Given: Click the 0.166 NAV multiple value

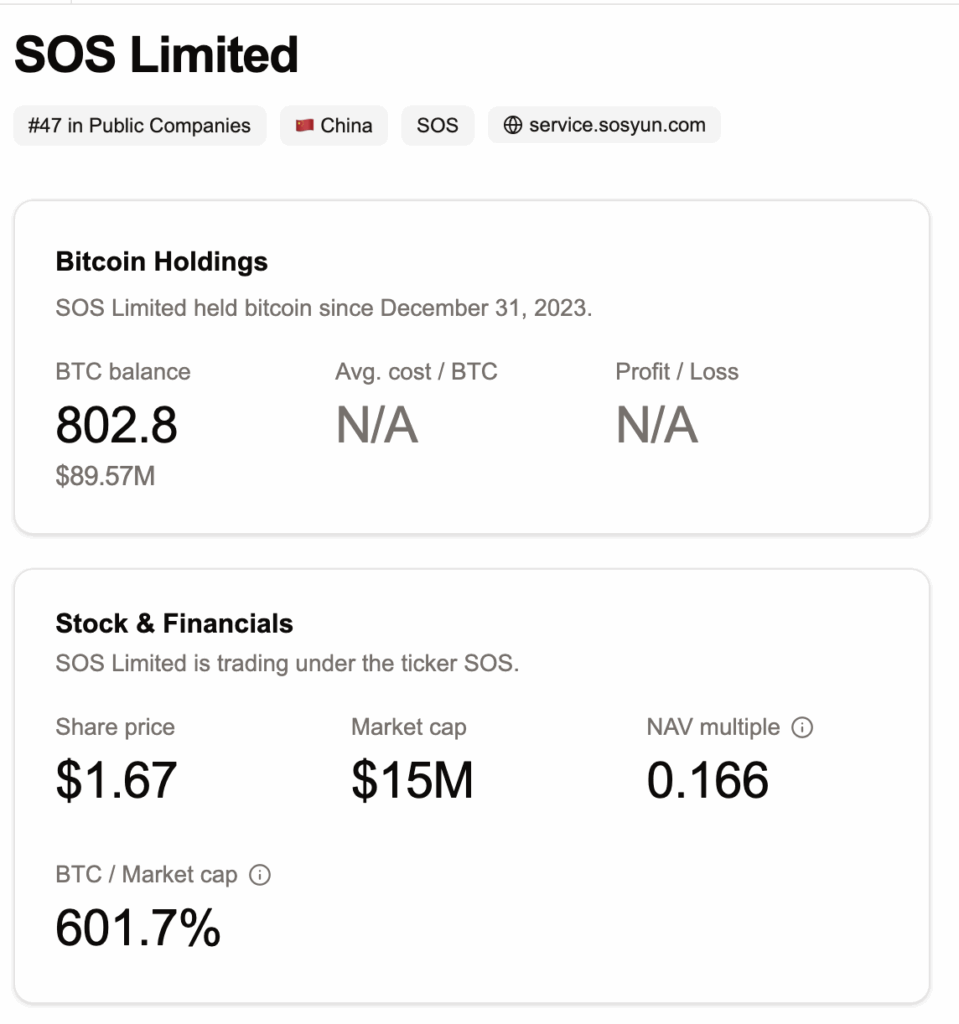Looking at the screenshot, I should click(x=707, y=781).
